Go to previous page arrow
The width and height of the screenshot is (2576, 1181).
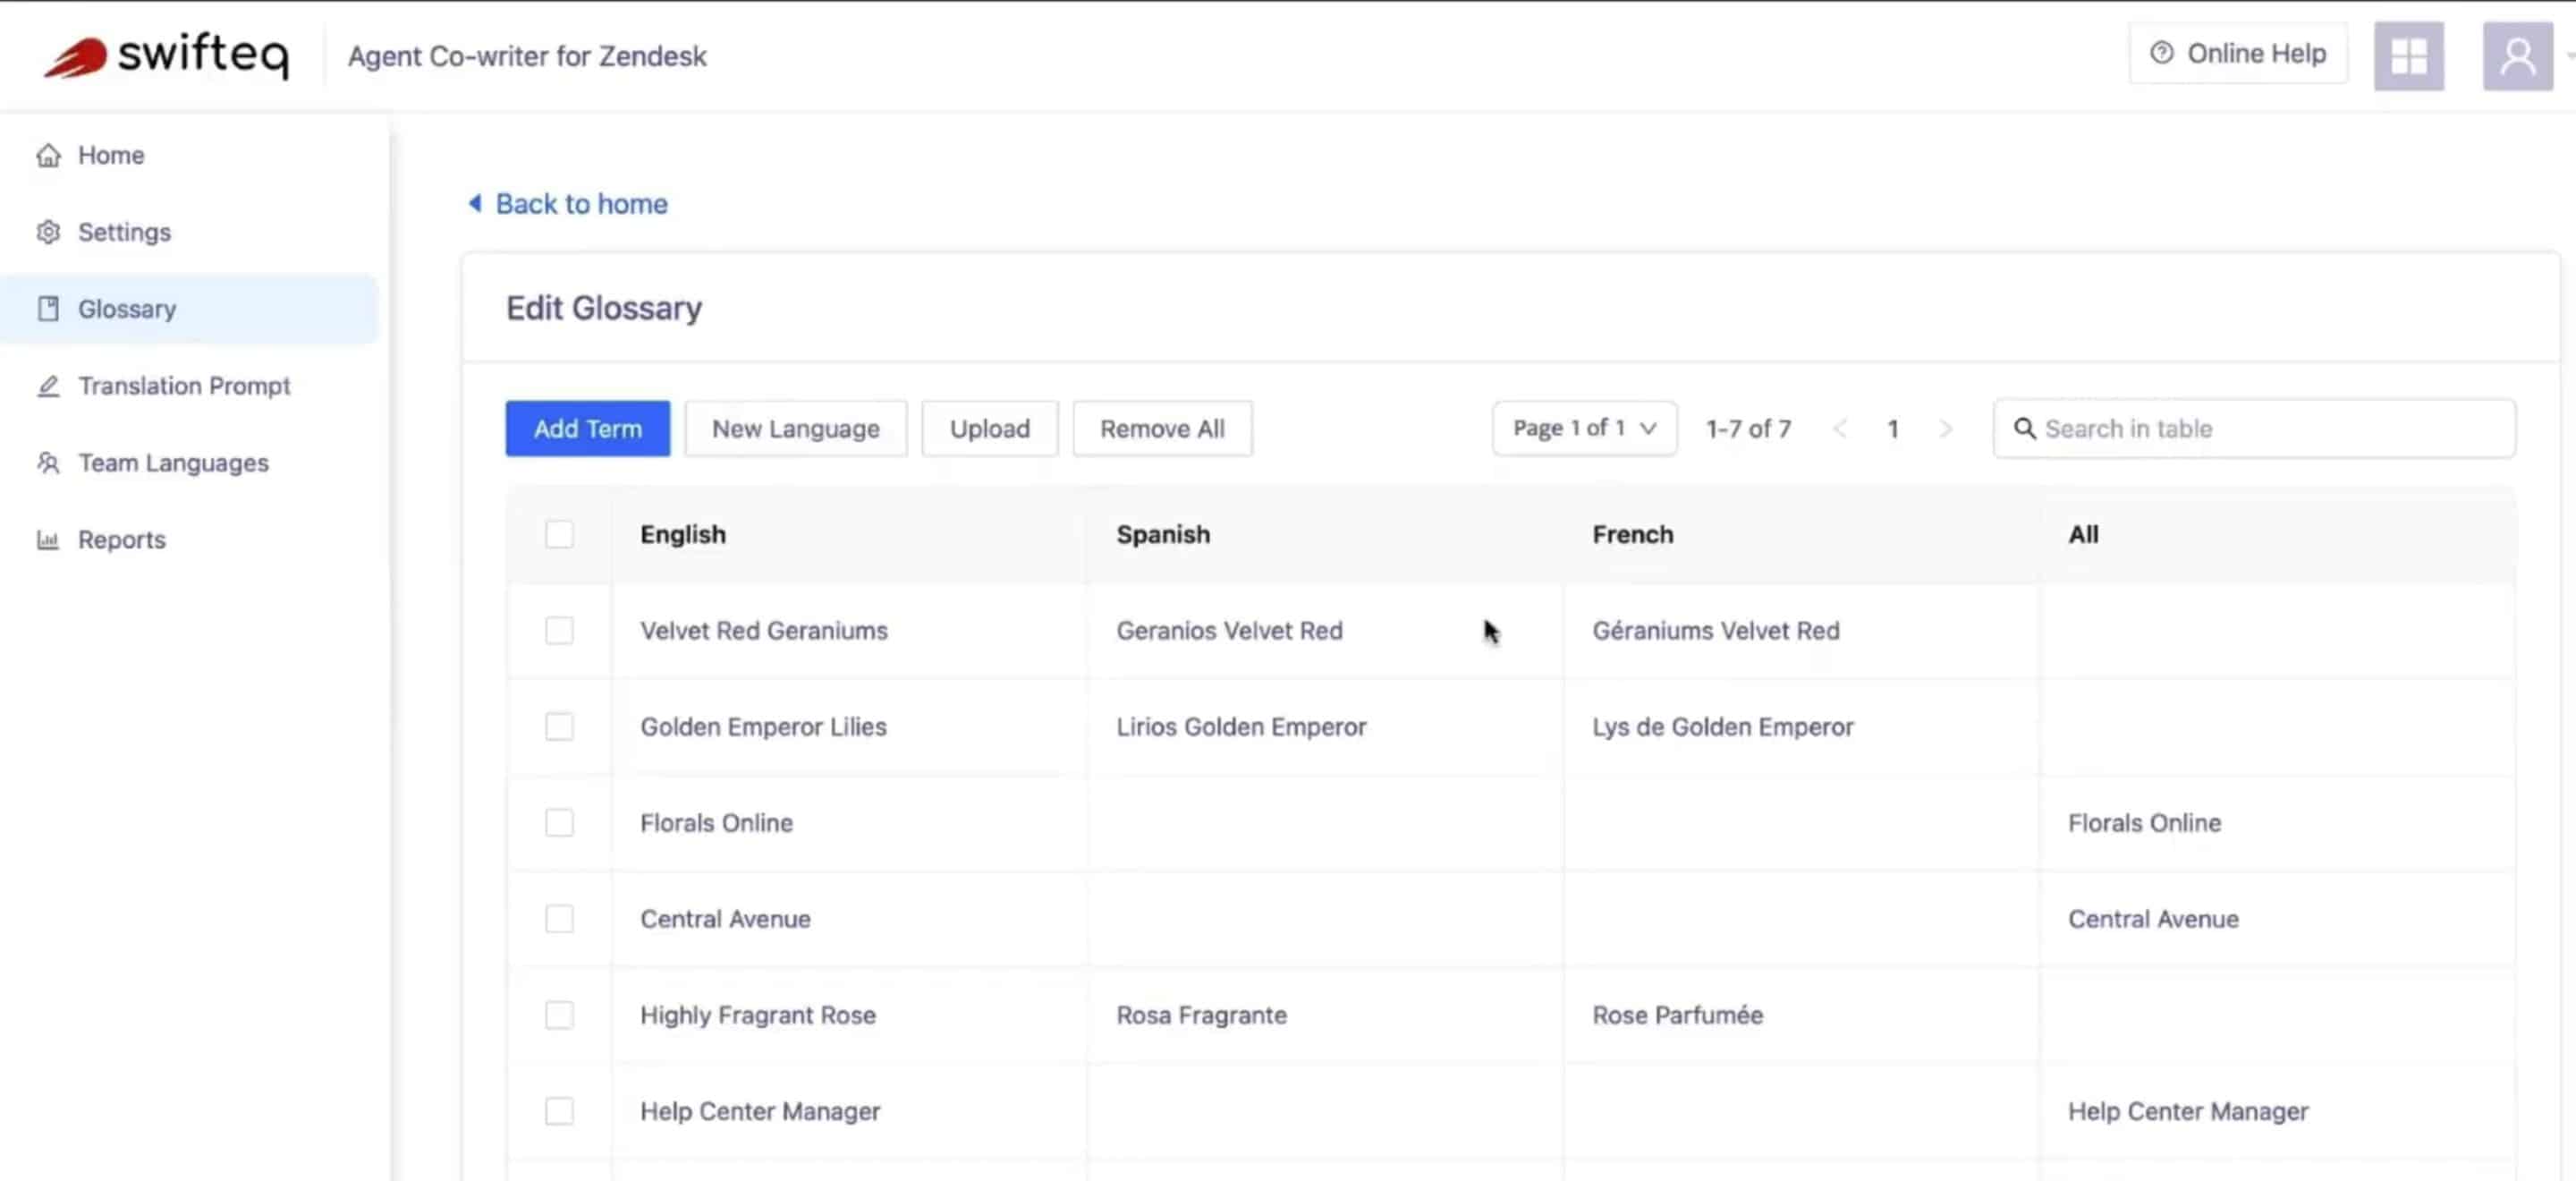(x=1839, y=429)
